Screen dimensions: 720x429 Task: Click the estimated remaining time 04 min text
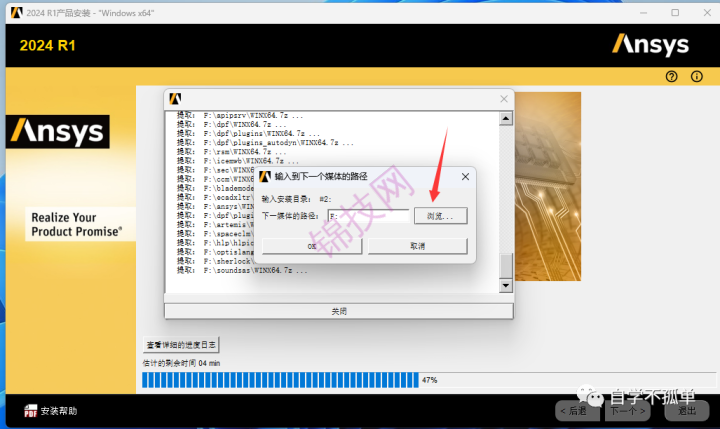181,363
